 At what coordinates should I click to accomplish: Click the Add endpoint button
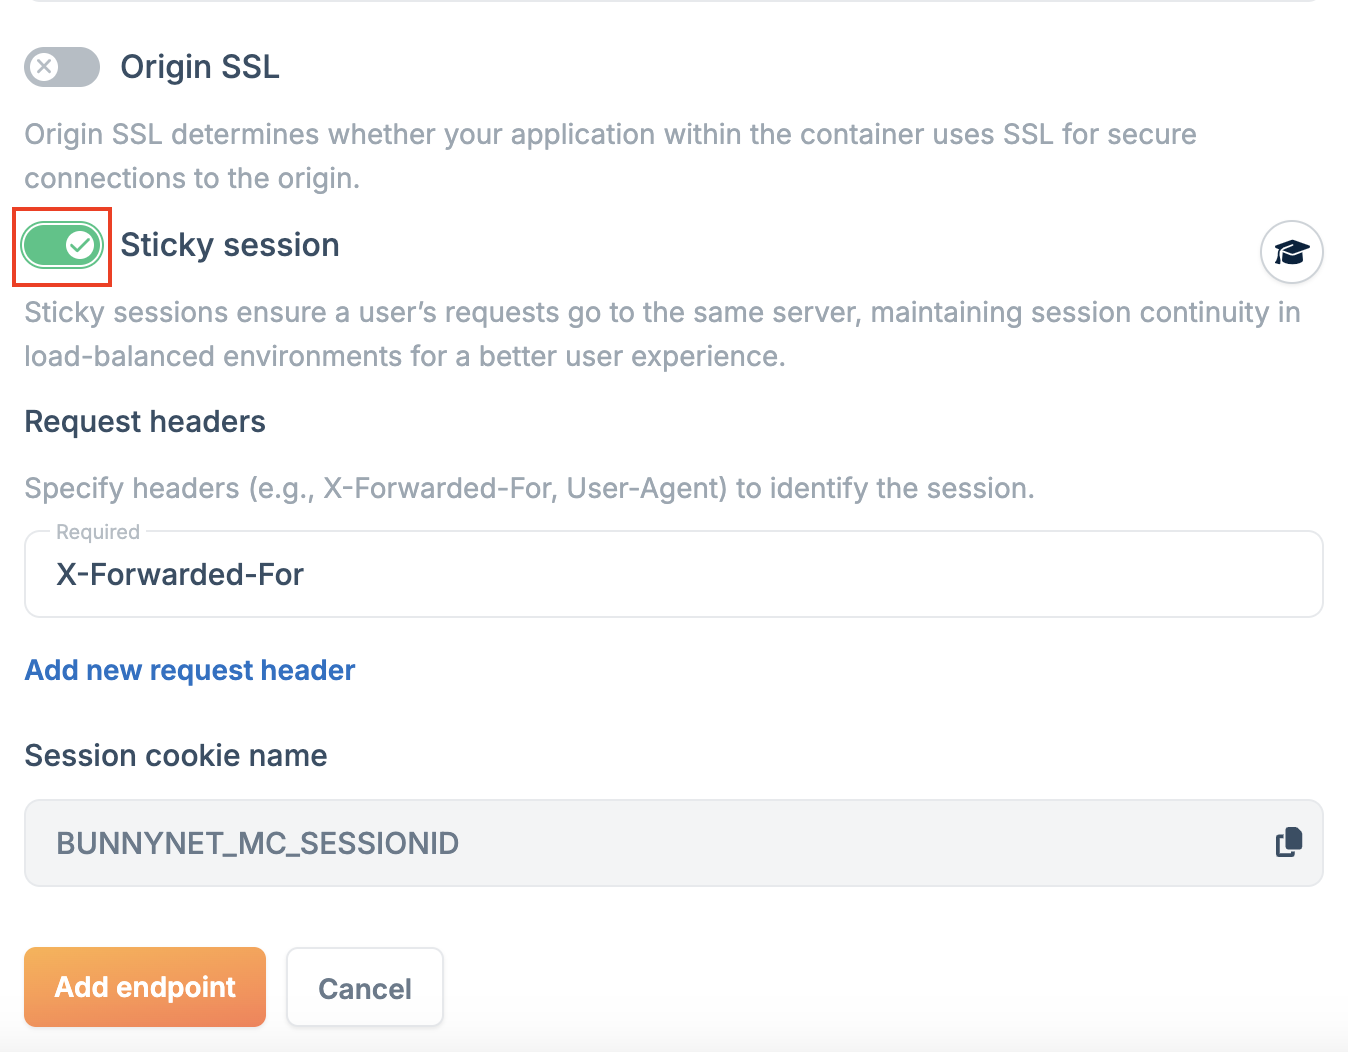point(145,987)
